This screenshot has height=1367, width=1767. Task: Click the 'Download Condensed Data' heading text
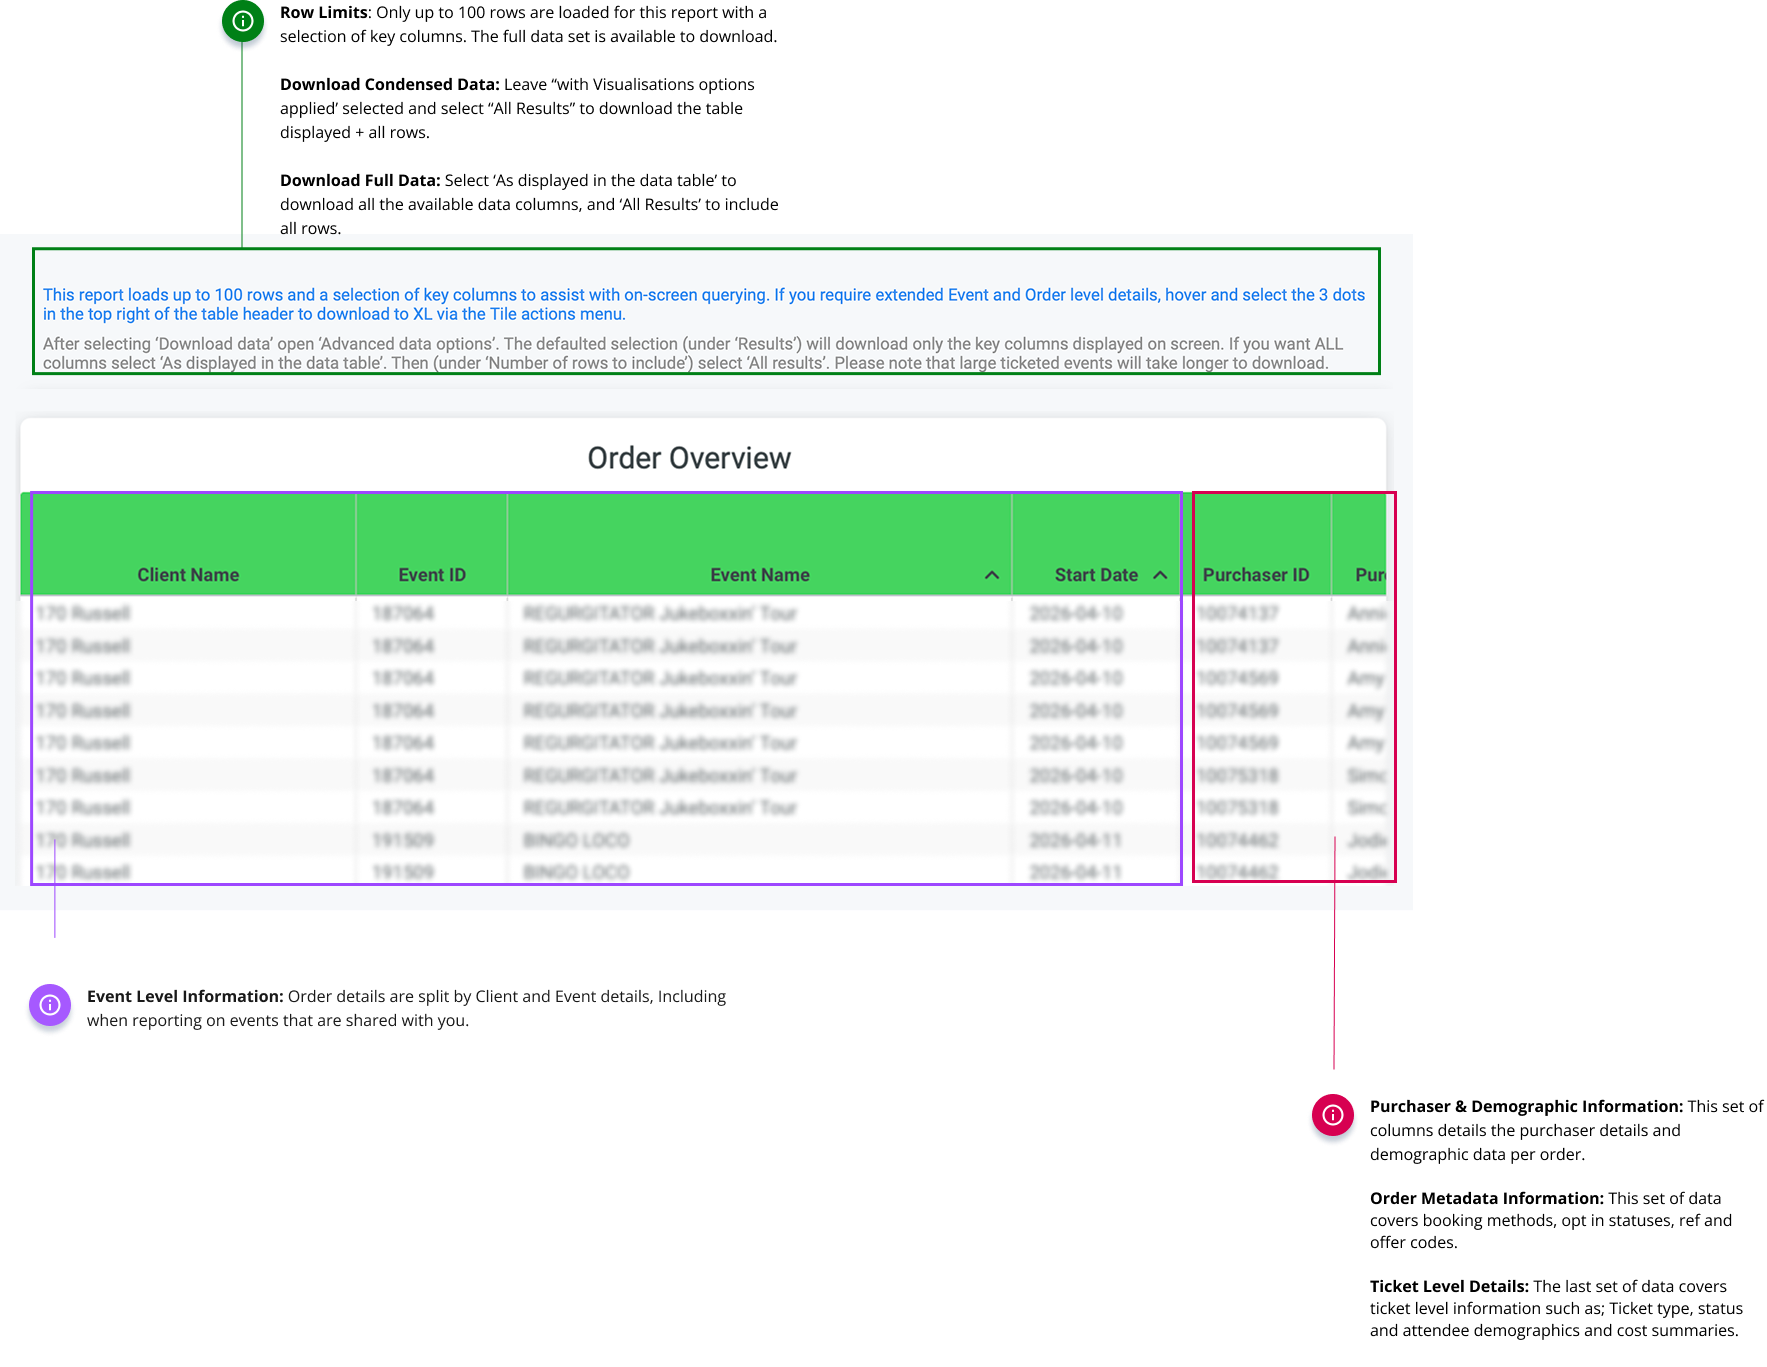[x=389, y=84]
